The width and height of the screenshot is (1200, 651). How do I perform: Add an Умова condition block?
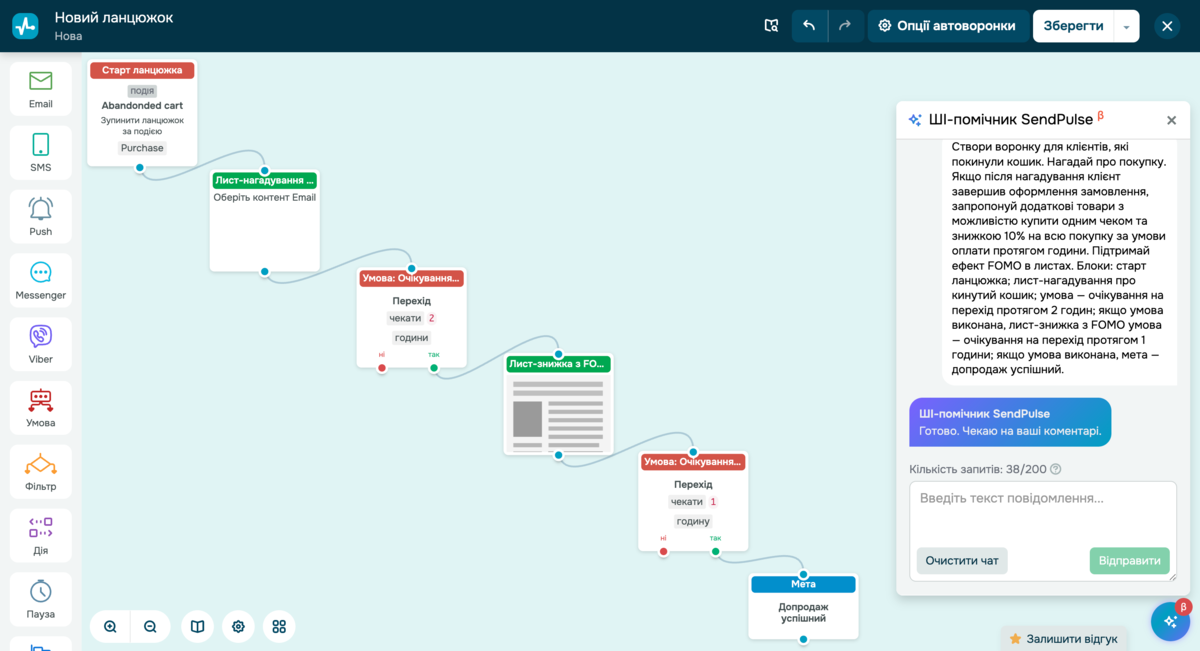click(41, 409)
